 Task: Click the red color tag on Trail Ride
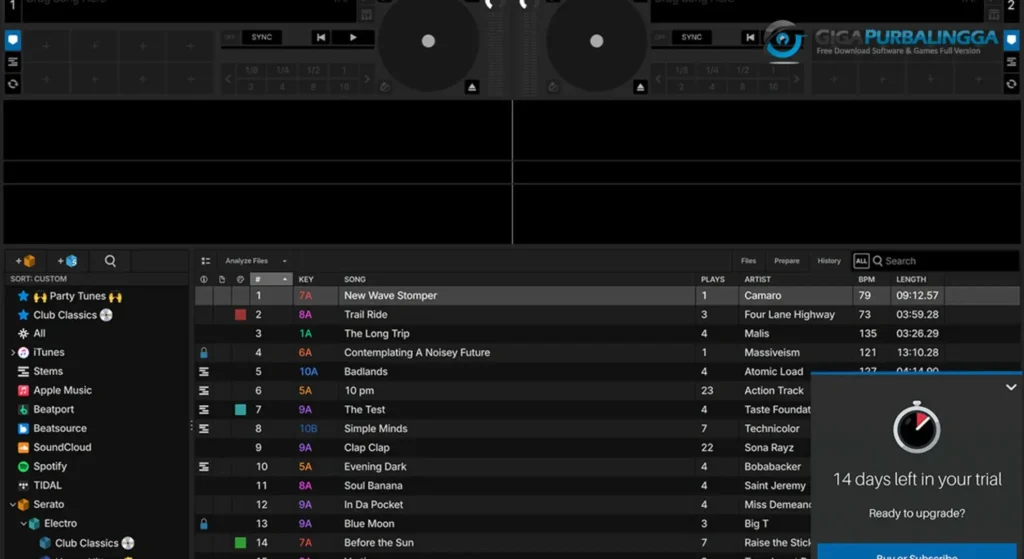[240, 315]
